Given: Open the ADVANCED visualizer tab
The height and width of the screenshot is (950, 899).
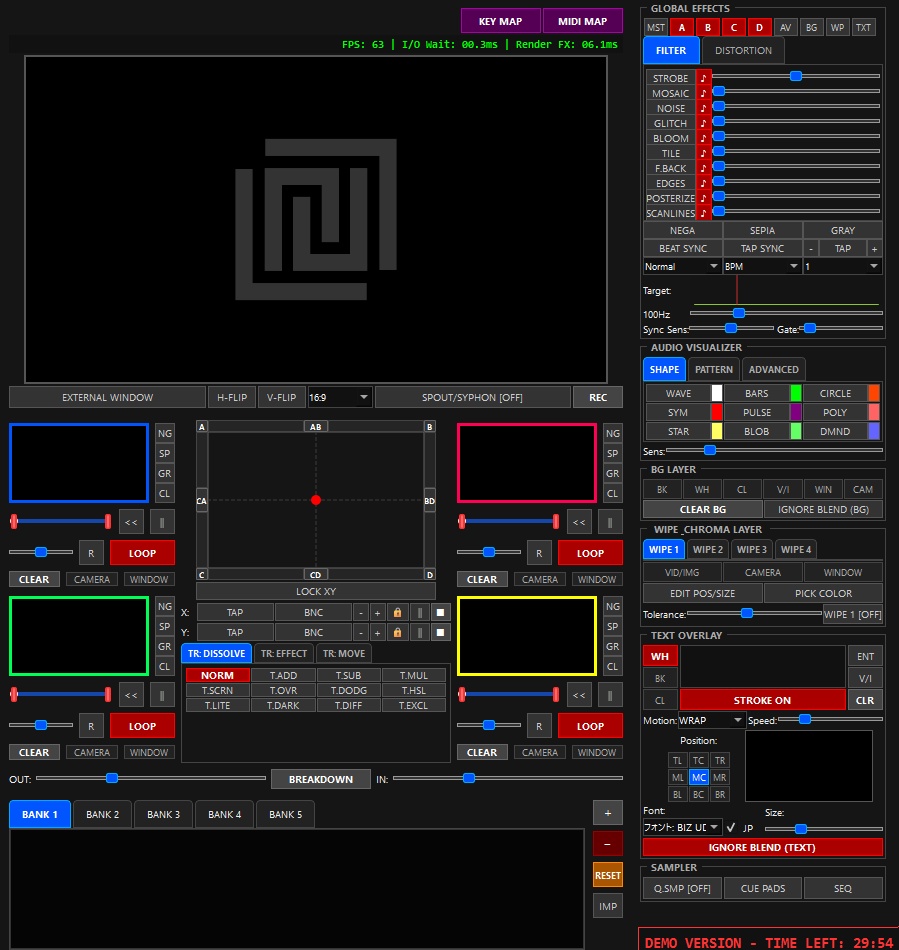Looking at the screenshot, I should [774, 370].
